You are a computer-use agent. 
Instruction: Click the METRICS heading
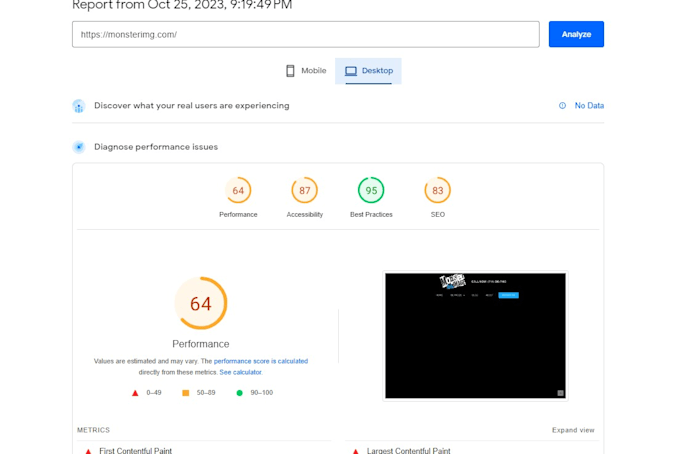93,430
